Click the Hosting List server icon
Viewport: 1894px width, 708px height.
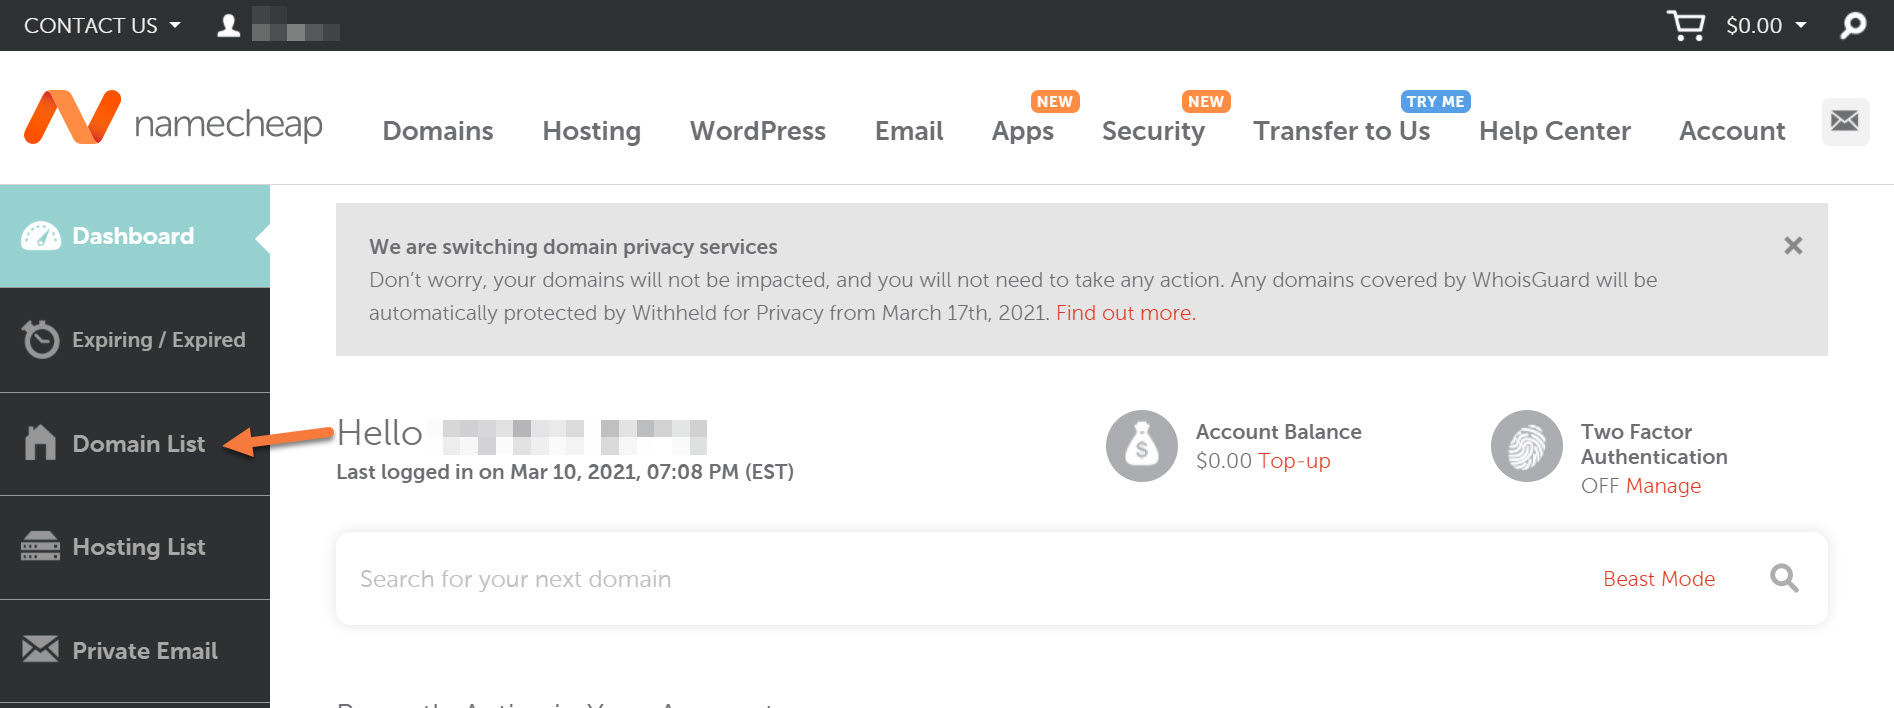[41, 546]
